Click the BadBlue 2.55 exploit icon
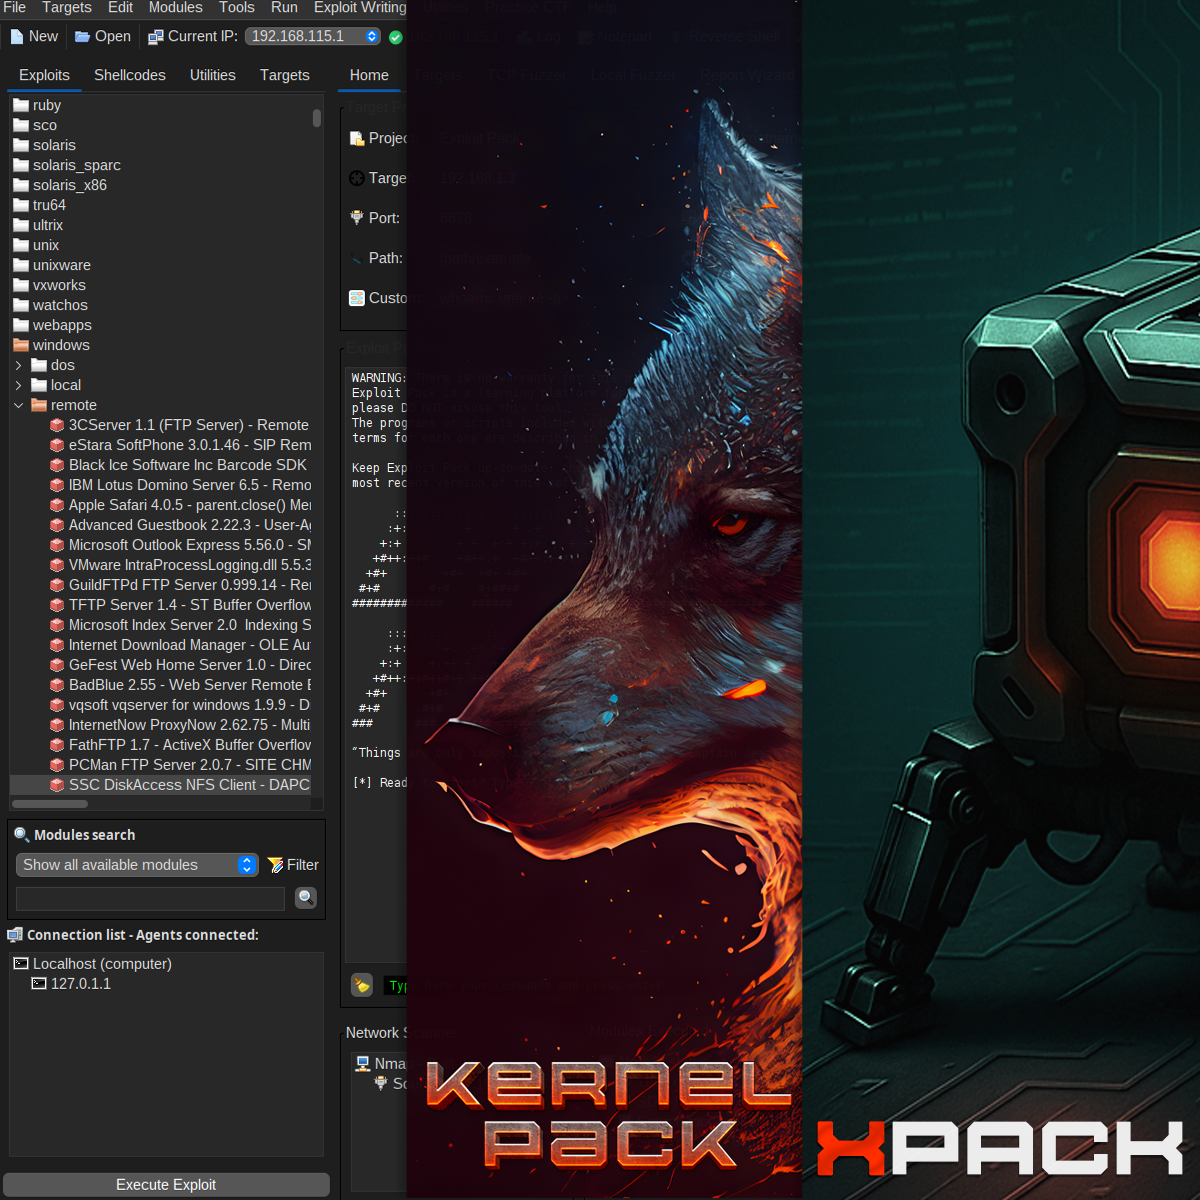This screenshot has width=1200, height=1200. [x=57, y=685]
